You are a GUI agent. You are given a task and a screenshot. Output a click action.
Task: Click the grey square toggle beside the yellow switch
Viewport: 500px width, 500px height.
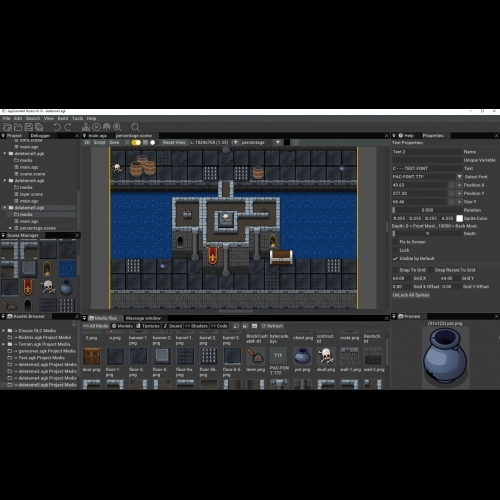pyautogui.click(x=145, y=142)
